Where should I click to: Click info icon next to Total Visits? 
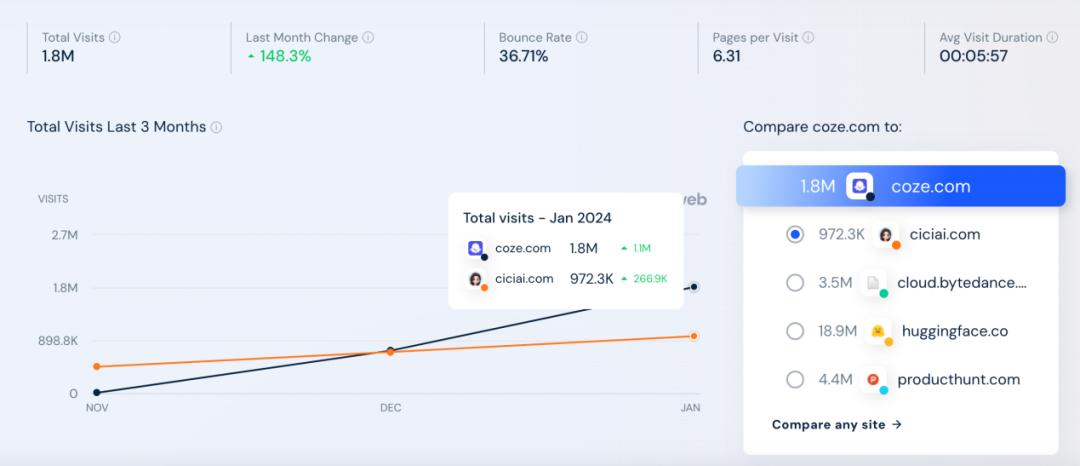coord(114,37)
